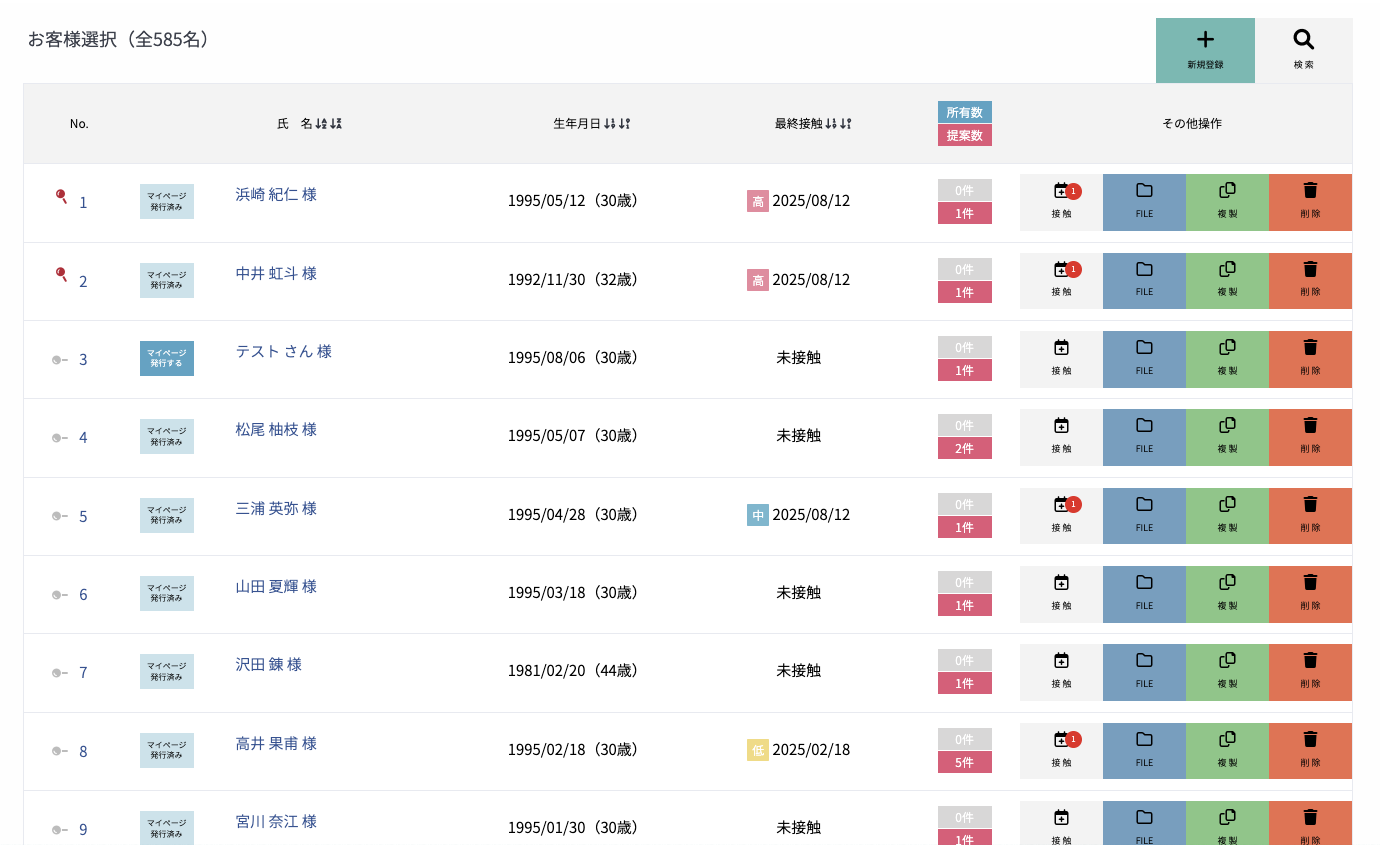Pin customer No. 3 テスト さん
This screenshot has height=845, width=1380.
coord(60,359)
